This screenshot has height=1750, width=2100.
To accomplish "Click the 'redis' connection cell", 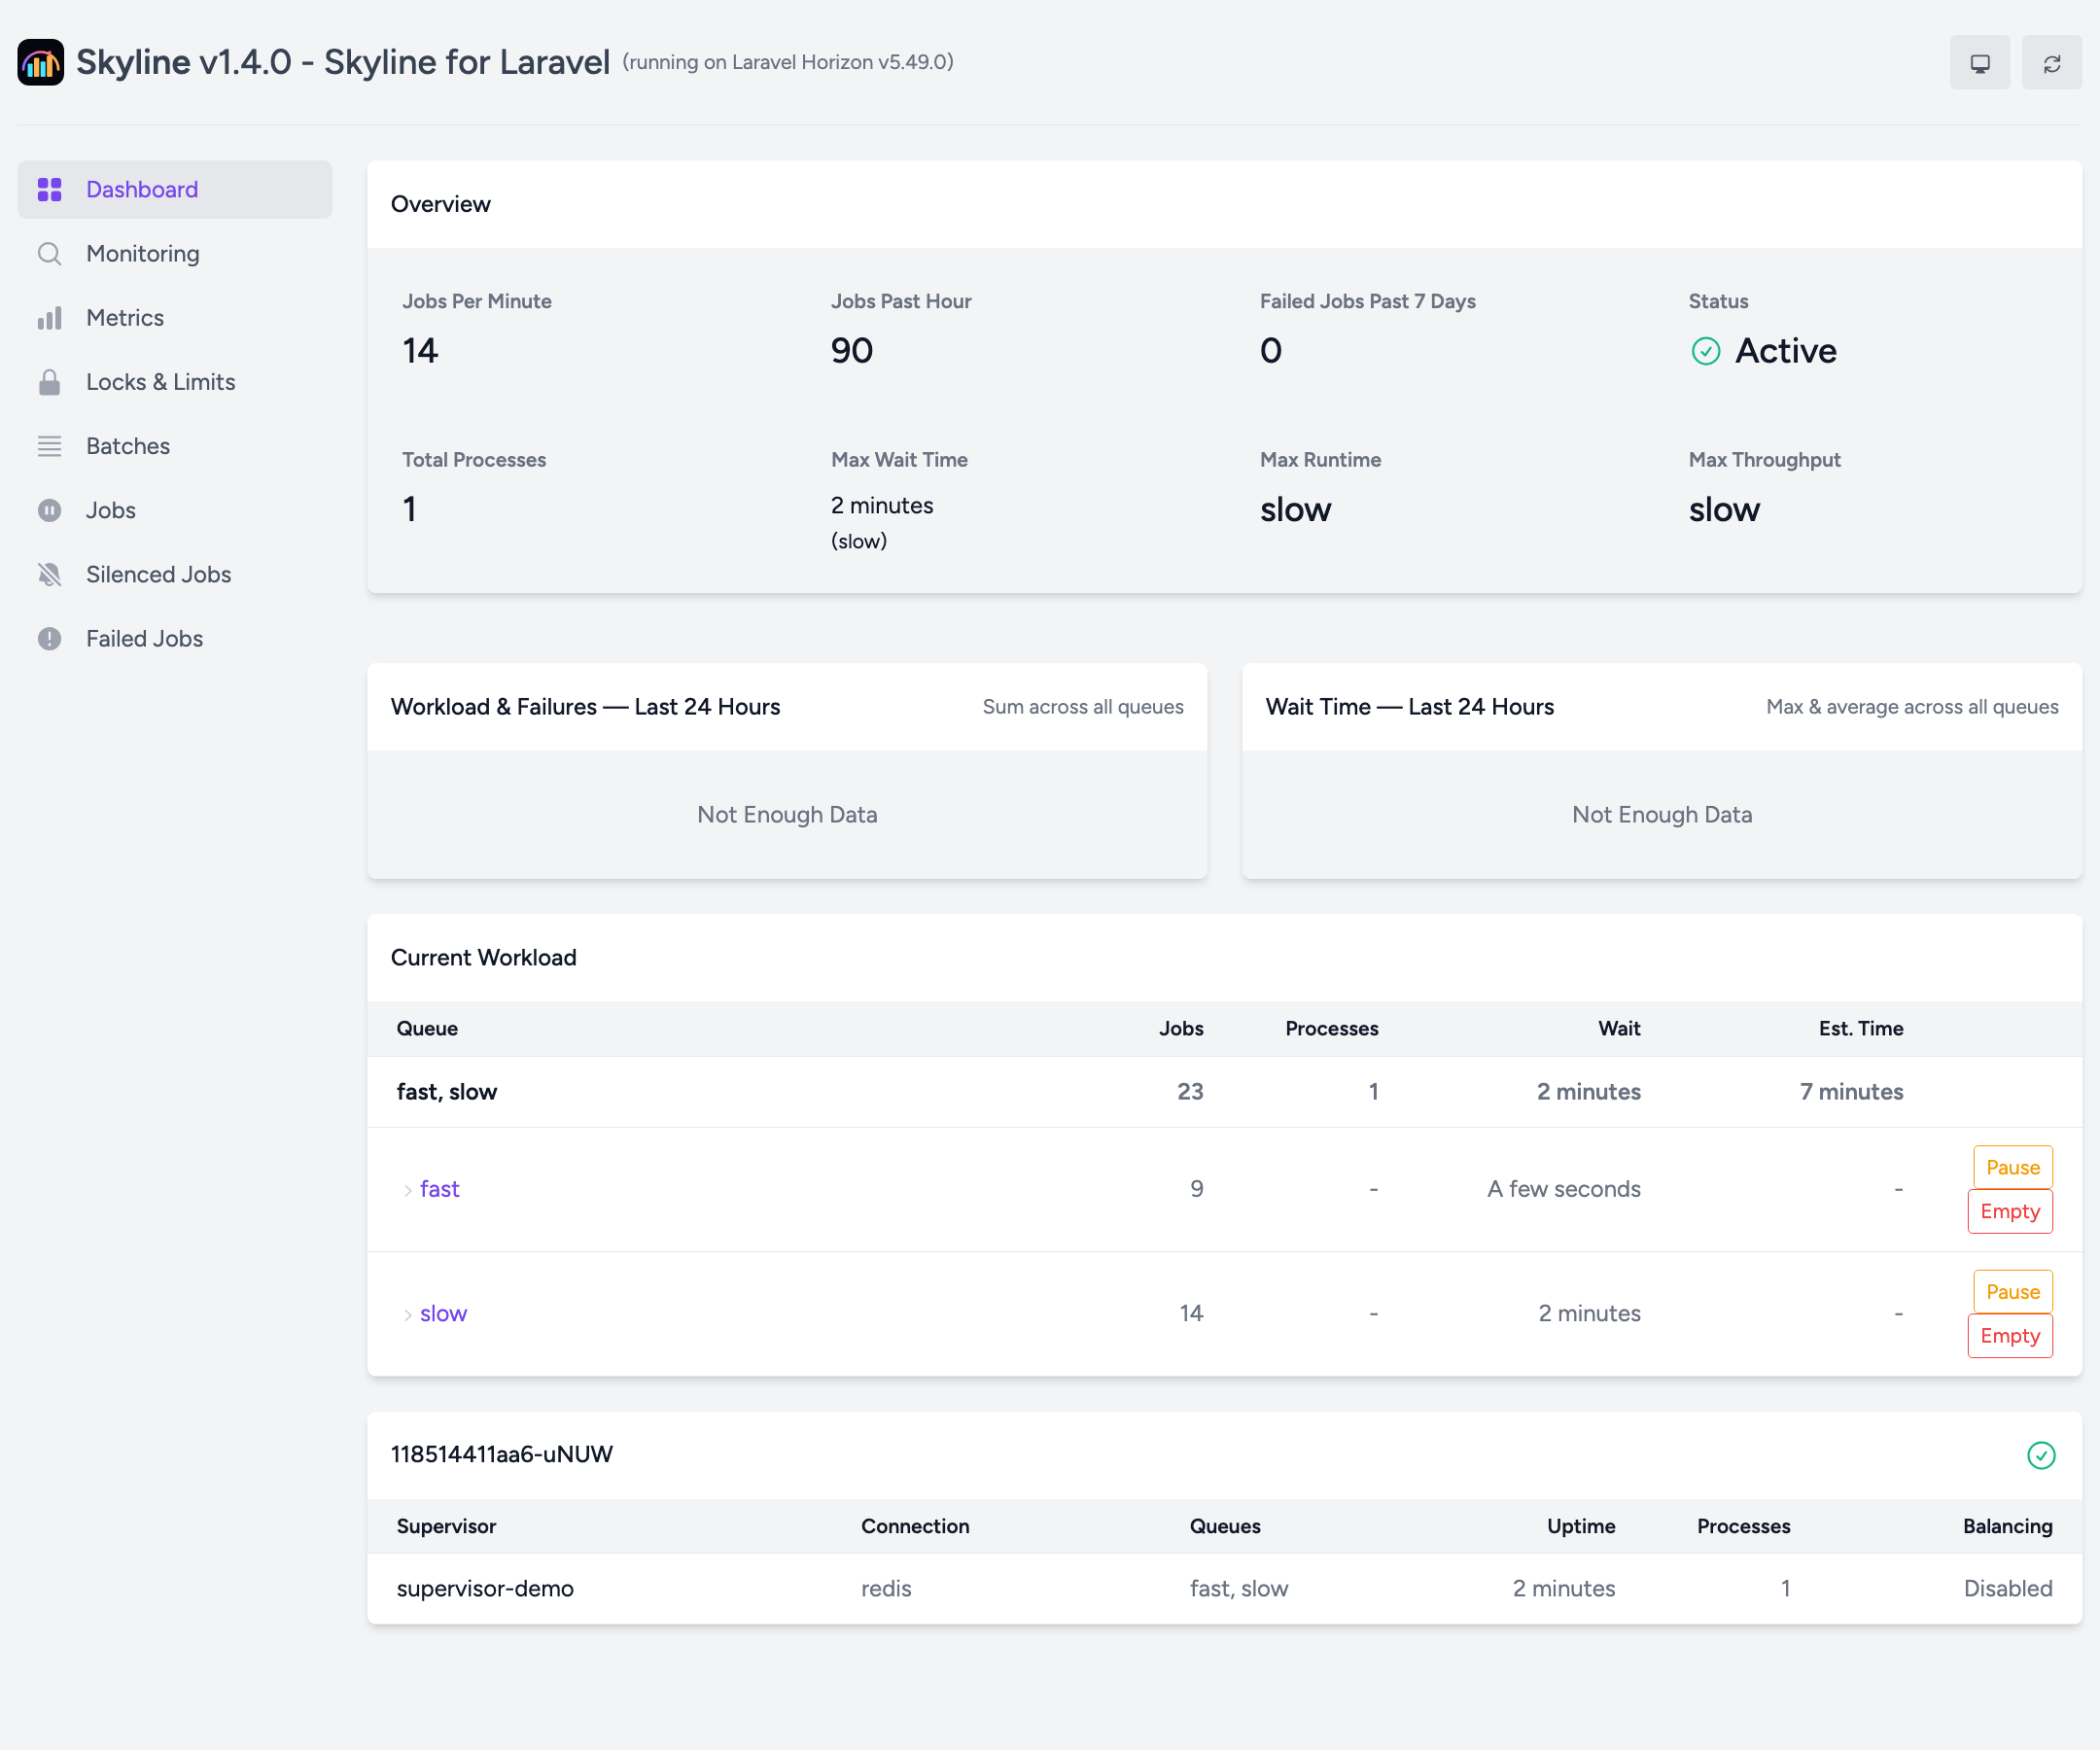I will (x=886, y=1588).
